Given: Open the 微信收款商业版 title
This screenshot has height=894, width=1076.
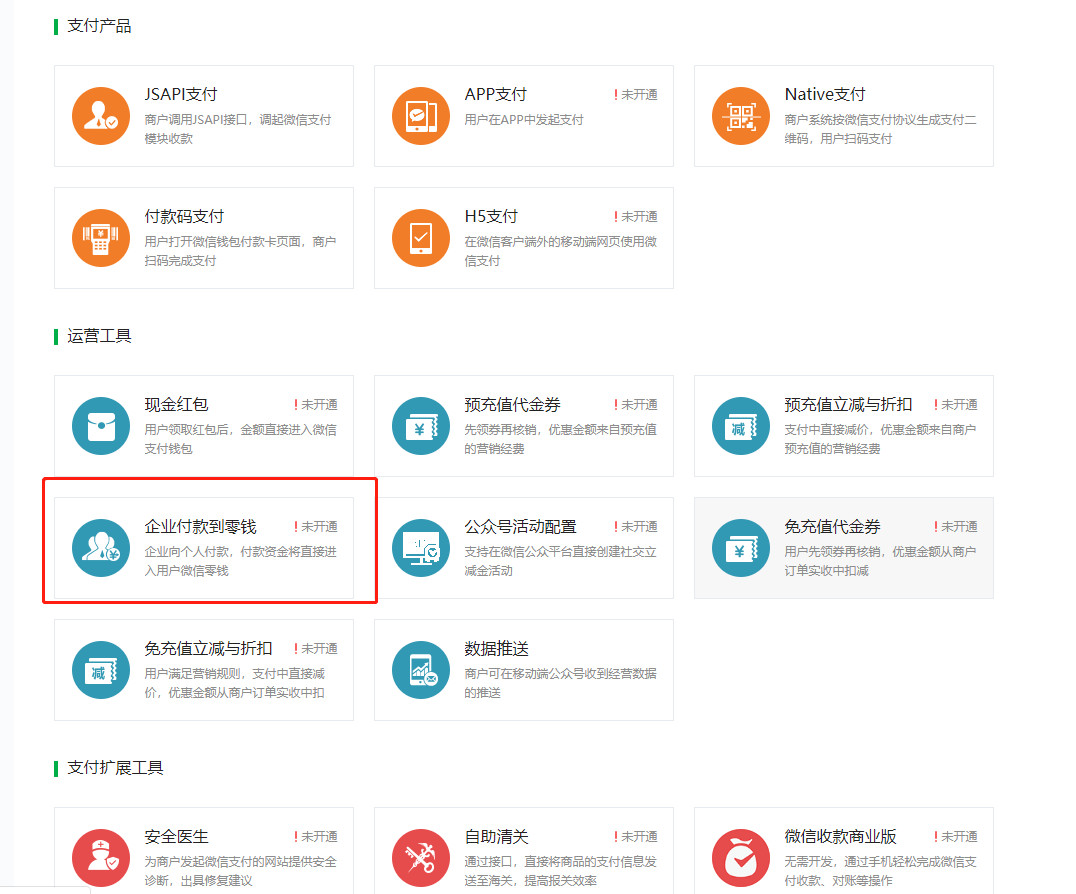Looking at the screenshot, I should coord(841,836).
